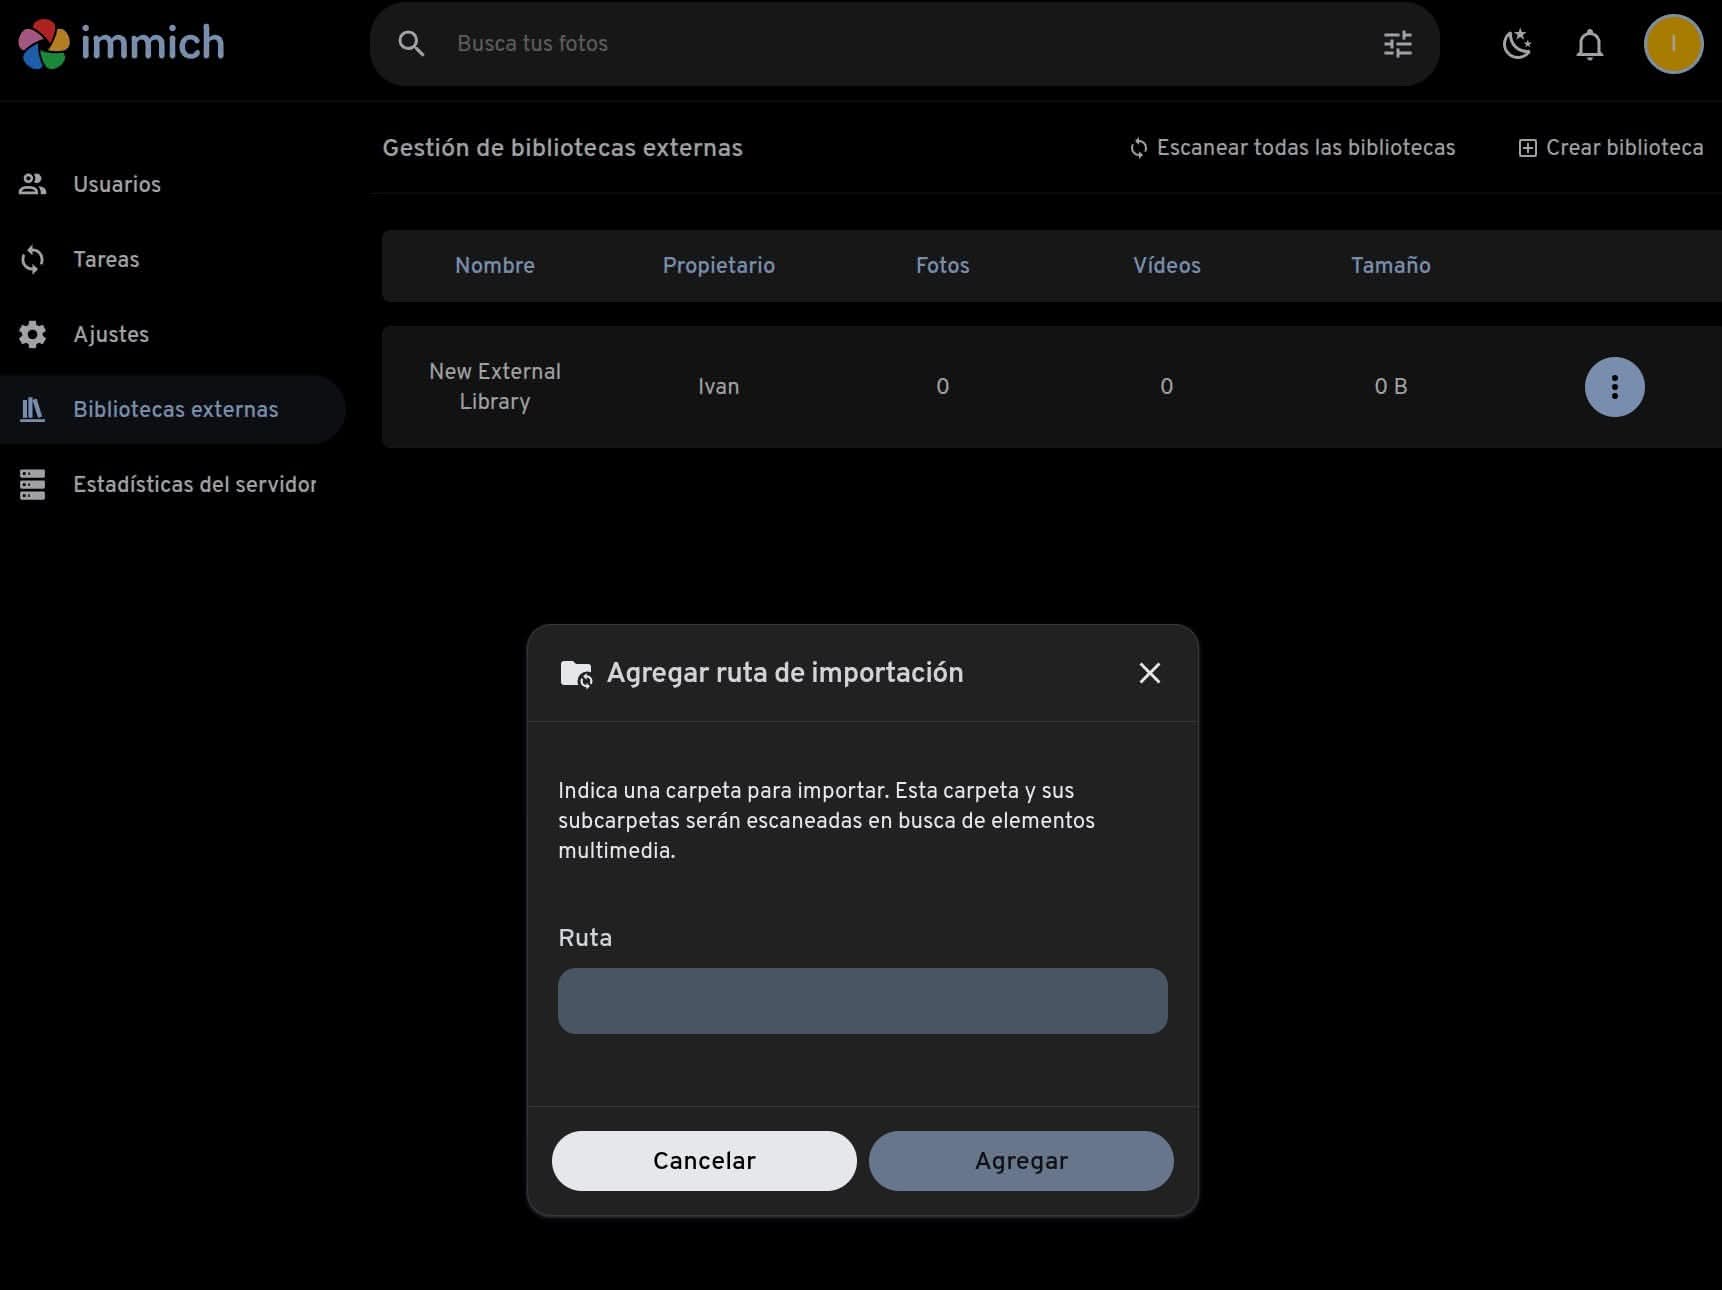The image size is (1722, 1290).
Task: Open Usuarios in sidebar
Action: 117,184
